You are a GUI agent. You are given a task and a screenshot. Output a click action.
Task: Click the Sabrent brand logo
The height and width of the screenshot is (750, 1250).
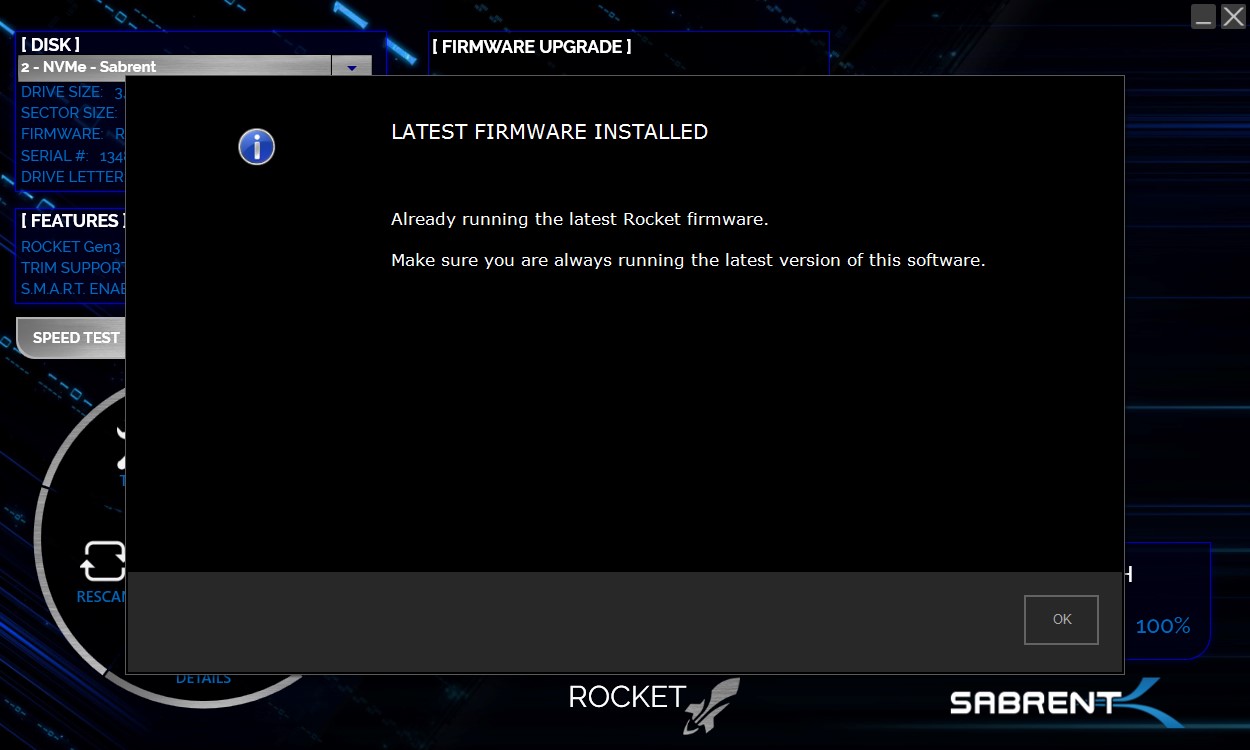(1067, 703)
